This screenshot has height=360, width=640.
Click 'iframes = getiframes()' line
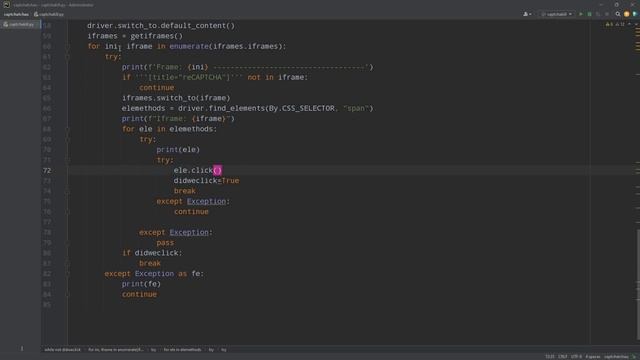tap(135, 36)
